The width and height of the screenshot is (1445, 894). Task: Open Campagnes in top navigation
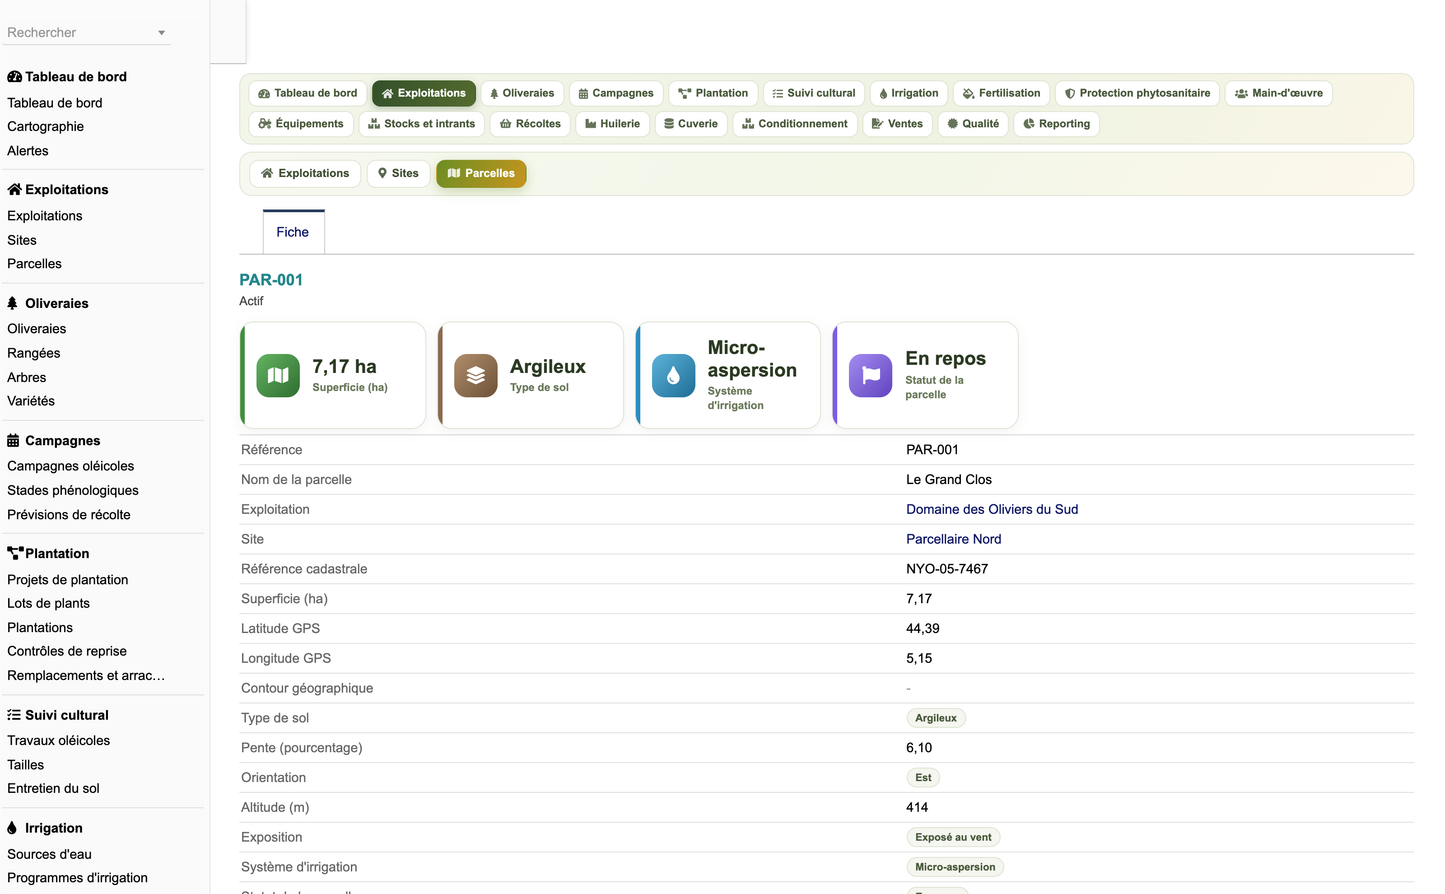click(x=616, y=93)
